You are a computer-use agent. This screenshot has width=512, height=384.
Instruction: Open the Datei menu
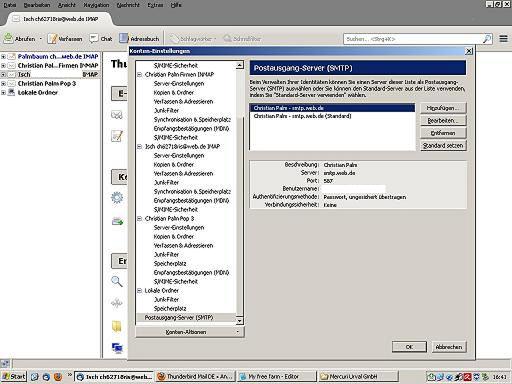(x=9, y=5)
